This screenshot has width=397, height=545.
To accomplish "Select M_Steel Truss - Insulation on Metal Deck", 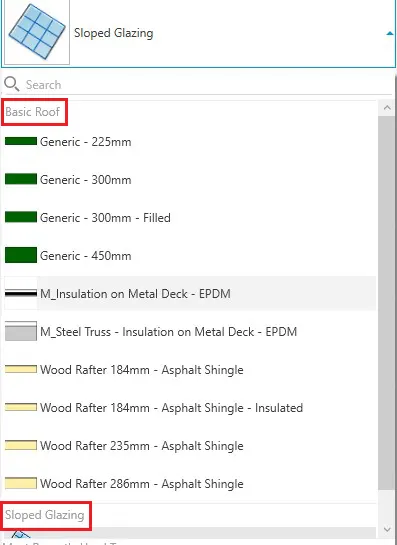I will click(190, 331).
